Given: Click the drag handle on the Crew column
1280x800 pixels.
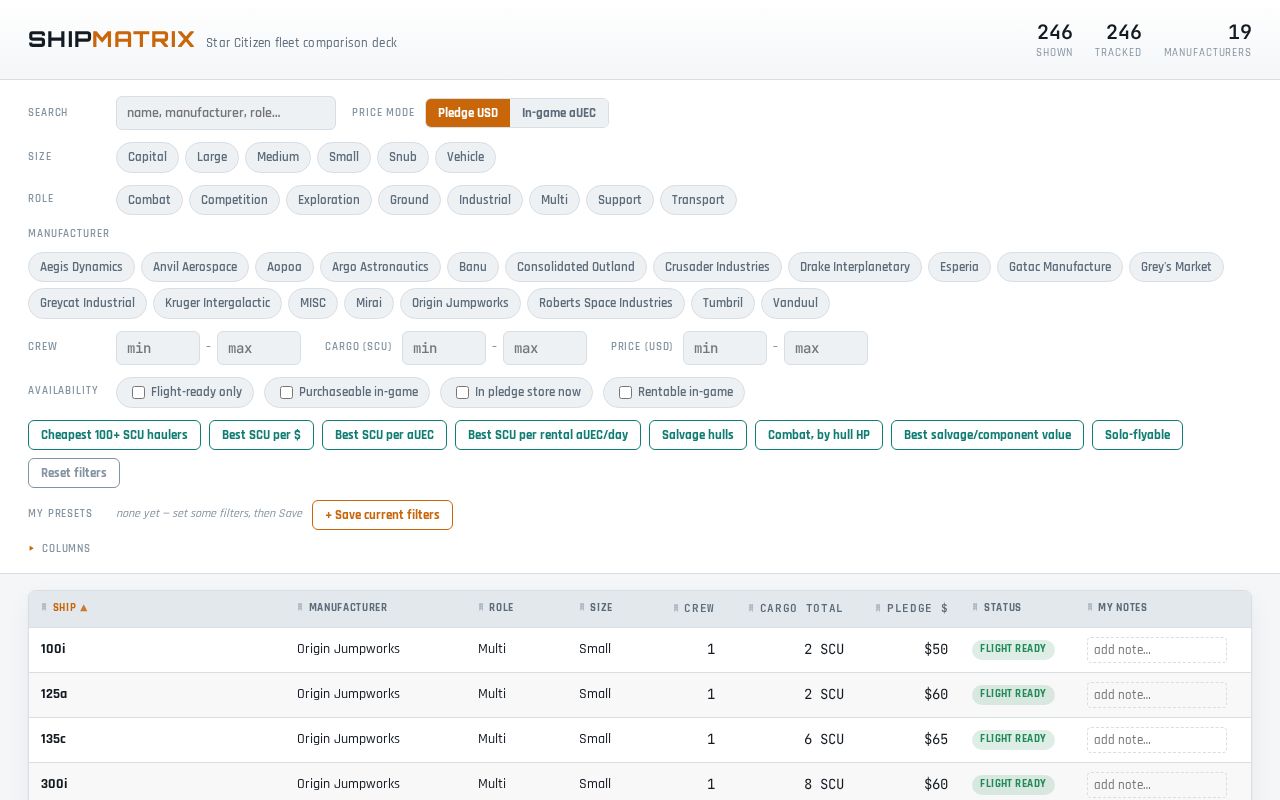Looking at the screenshot, I should click(x=677, y=607).
